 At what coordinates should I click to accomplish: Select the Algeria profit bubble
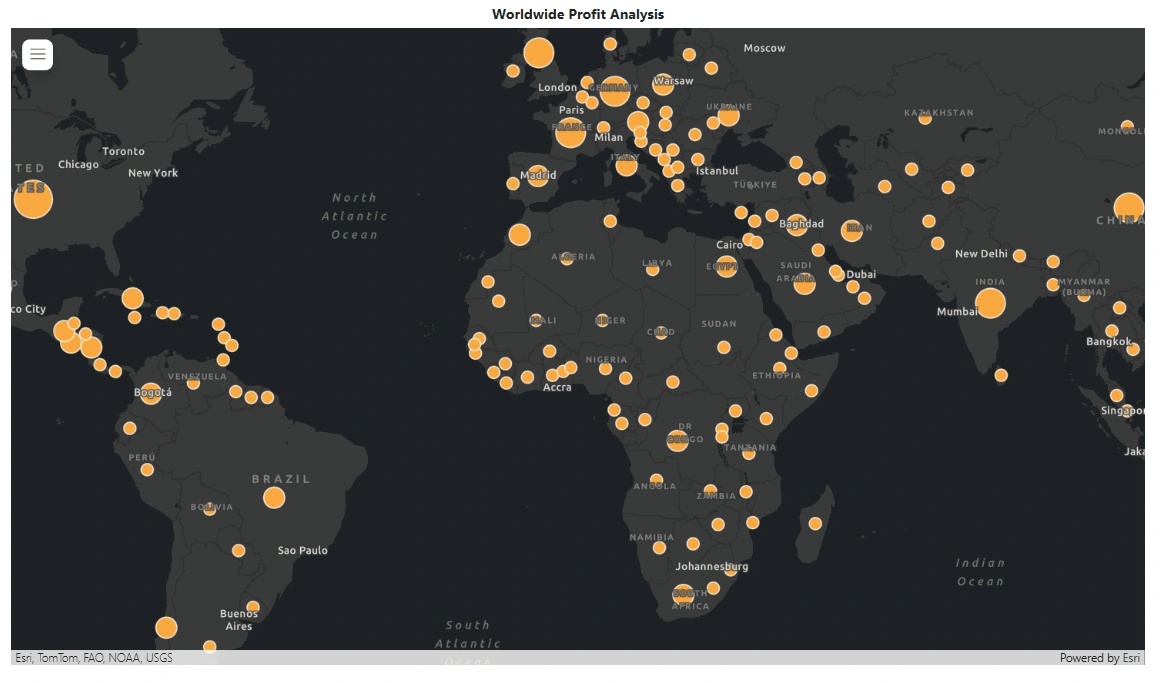pos(567,259)
